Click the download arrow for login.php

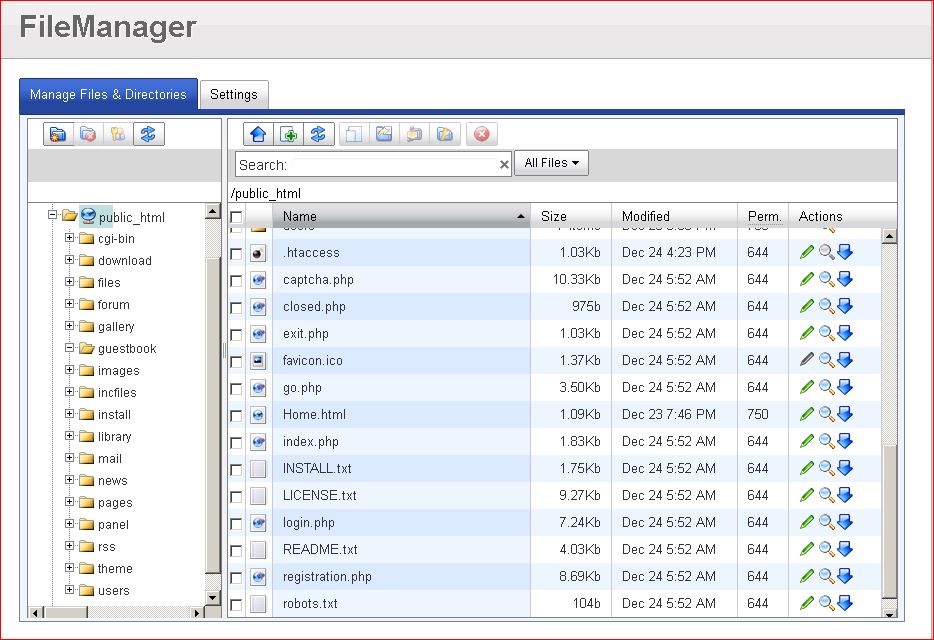coord(845,522)
